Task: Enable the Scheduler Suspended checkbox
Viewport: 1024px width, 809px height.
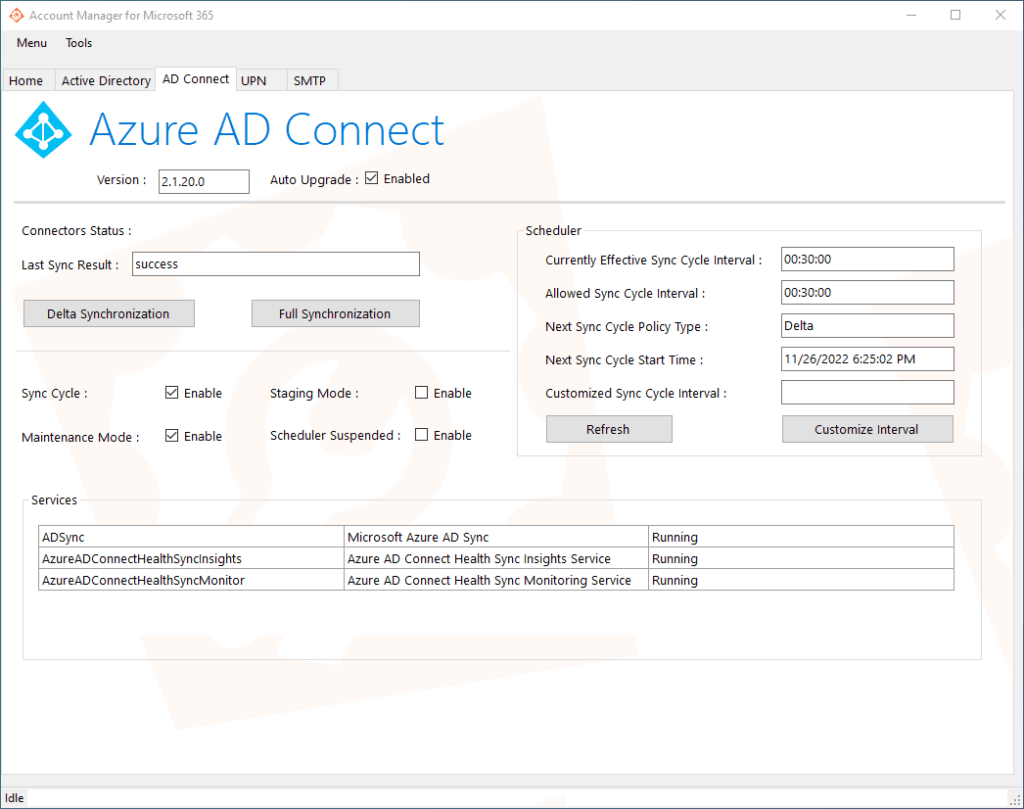Action: point(422,435)
